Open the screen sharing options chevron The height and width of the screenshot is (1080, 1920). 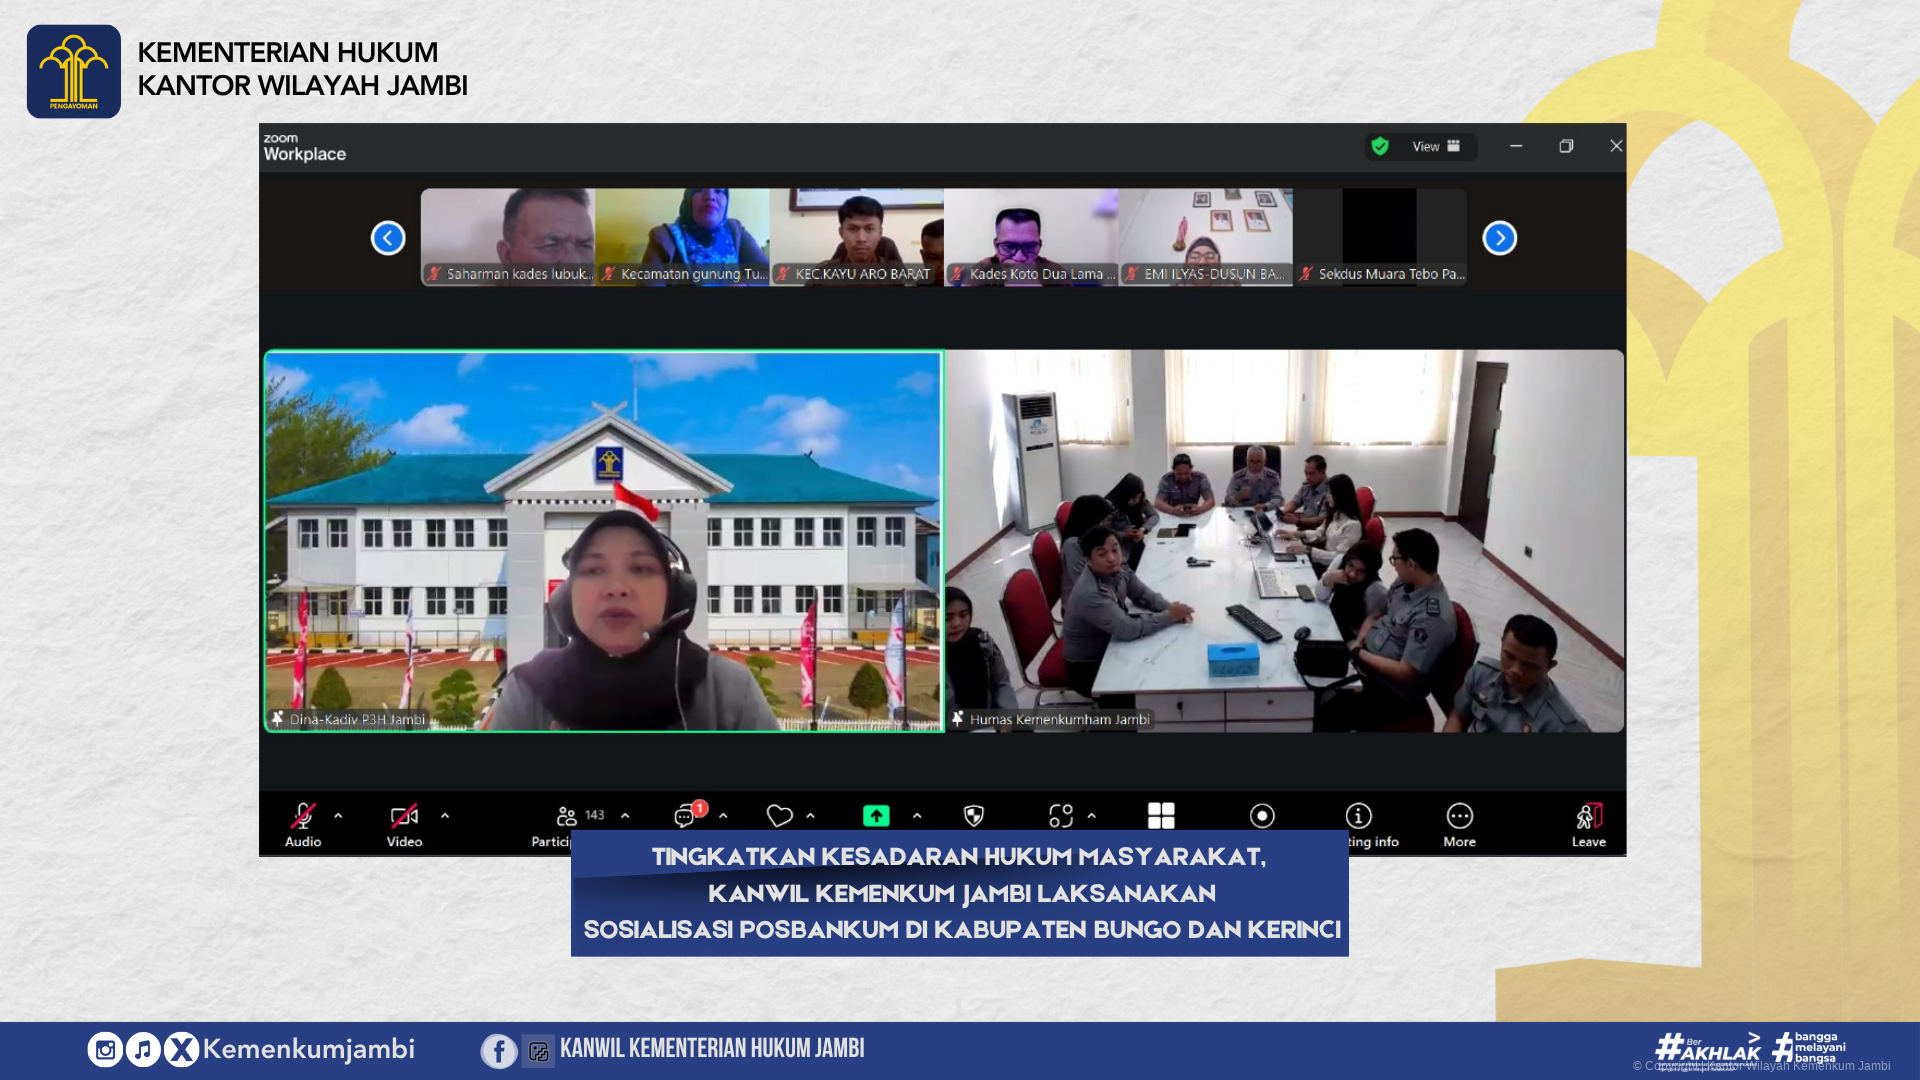916,817
